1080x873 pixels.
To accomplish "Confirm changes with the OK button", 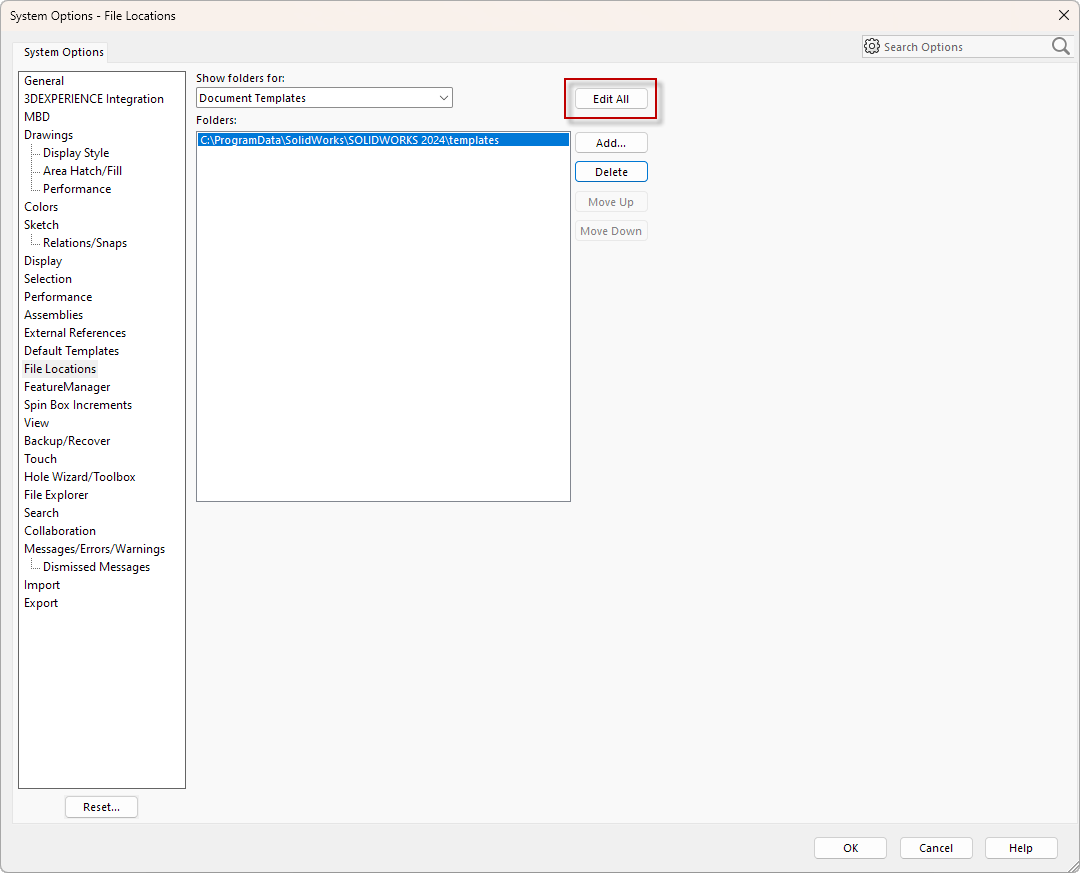I will [x=850, y=847].
